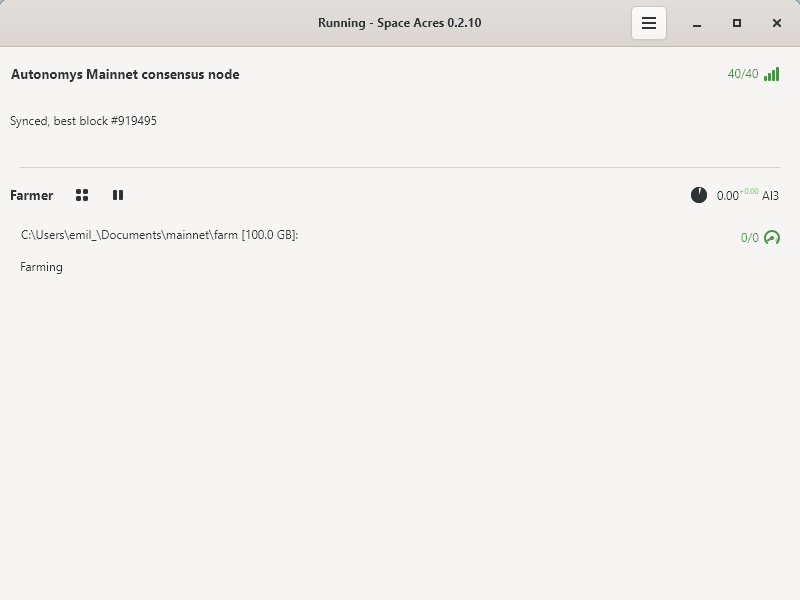Click the synced best block #919495 status

[83, 121]
